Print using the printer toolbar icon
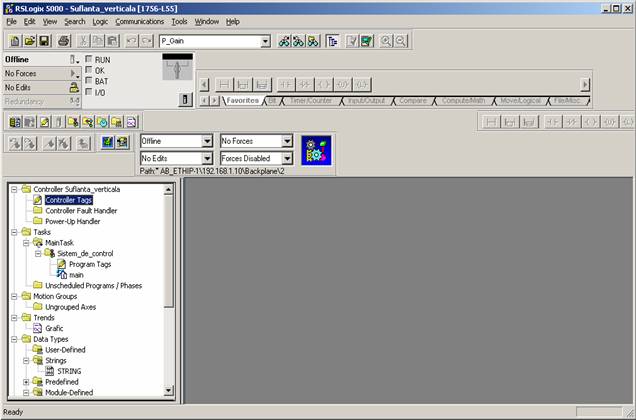Screen dimensions: 636x420 64,41
